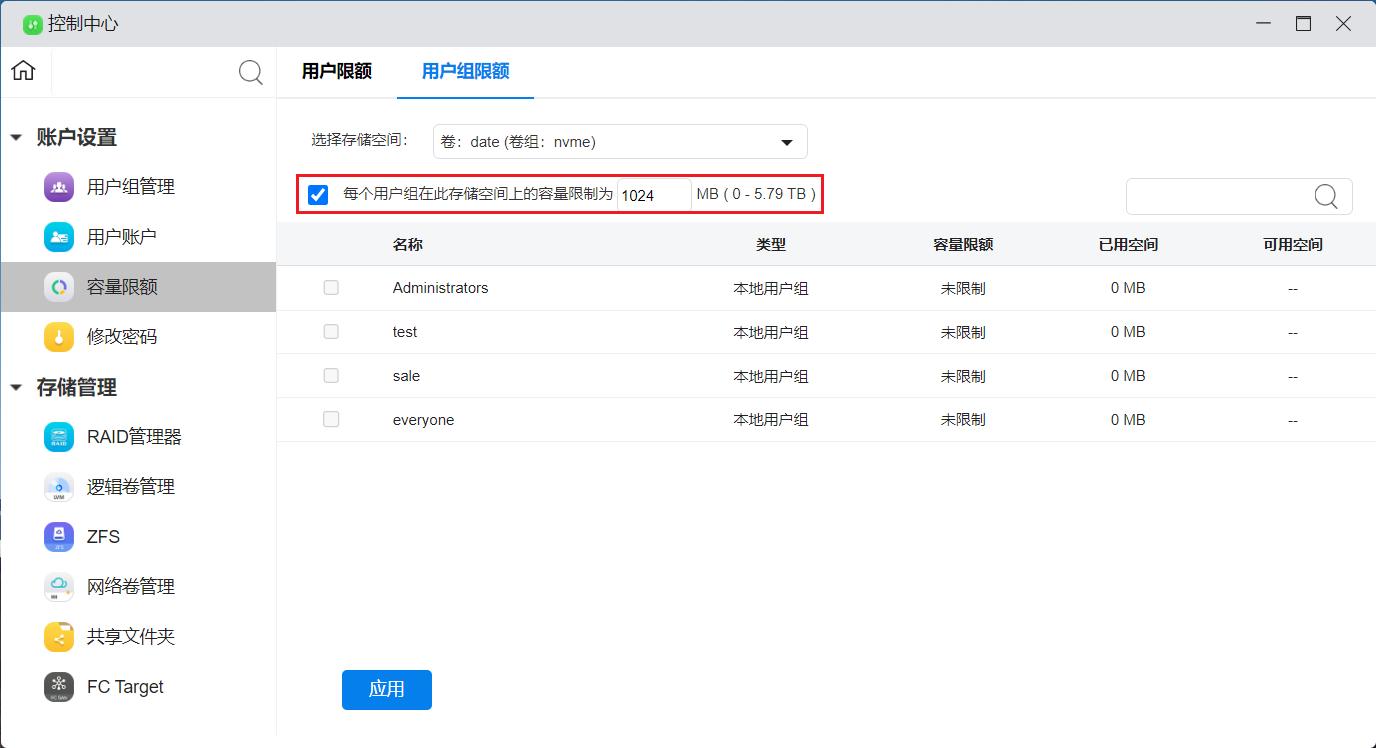
Task: Enable quota limit for each user group
Action: coord(318,194)
